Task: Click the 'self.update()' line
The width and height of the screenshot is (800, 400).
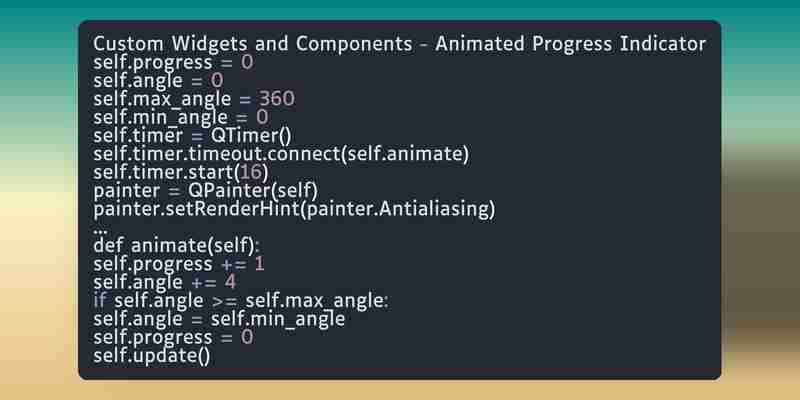Action: click(152, 357)
